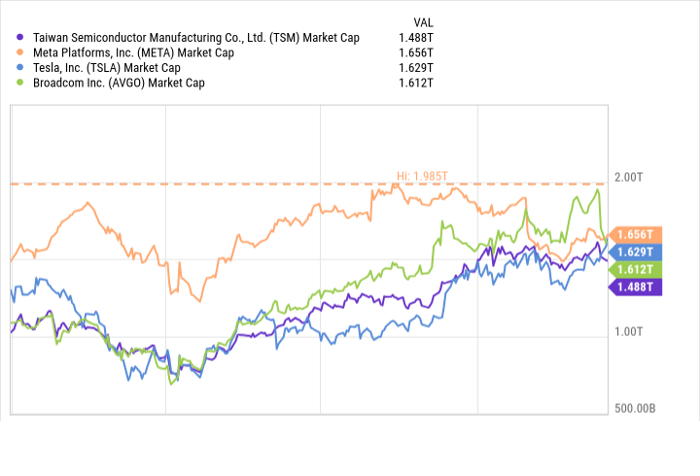This screenshot has width=700, height=476.
Task: Click the 1.629T value in the legend table
Action: [x=416, y=67]
